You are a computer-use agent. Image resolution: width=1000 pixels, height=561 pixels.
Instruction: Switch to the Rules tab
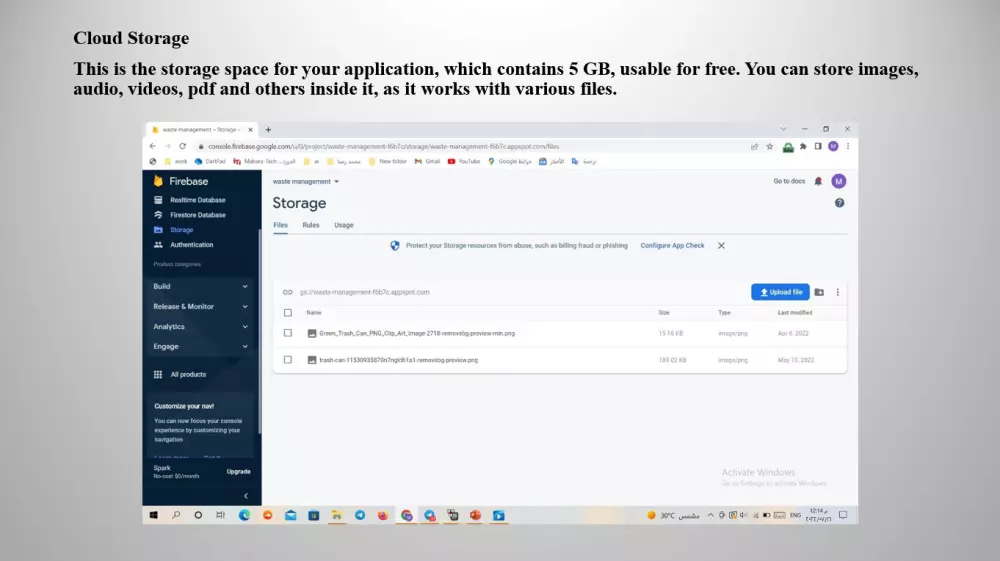pos(311,225)
